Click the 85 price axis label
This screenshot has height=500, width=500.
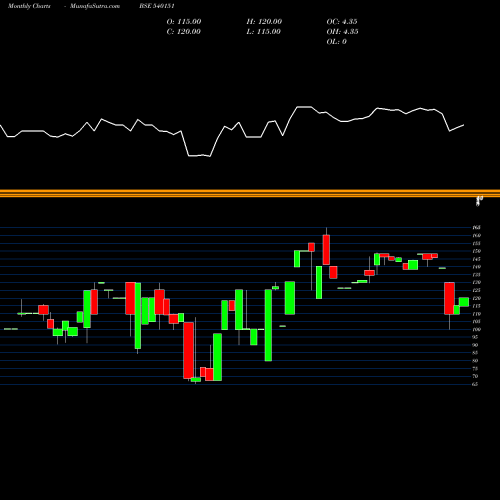[x=475, y=353]
